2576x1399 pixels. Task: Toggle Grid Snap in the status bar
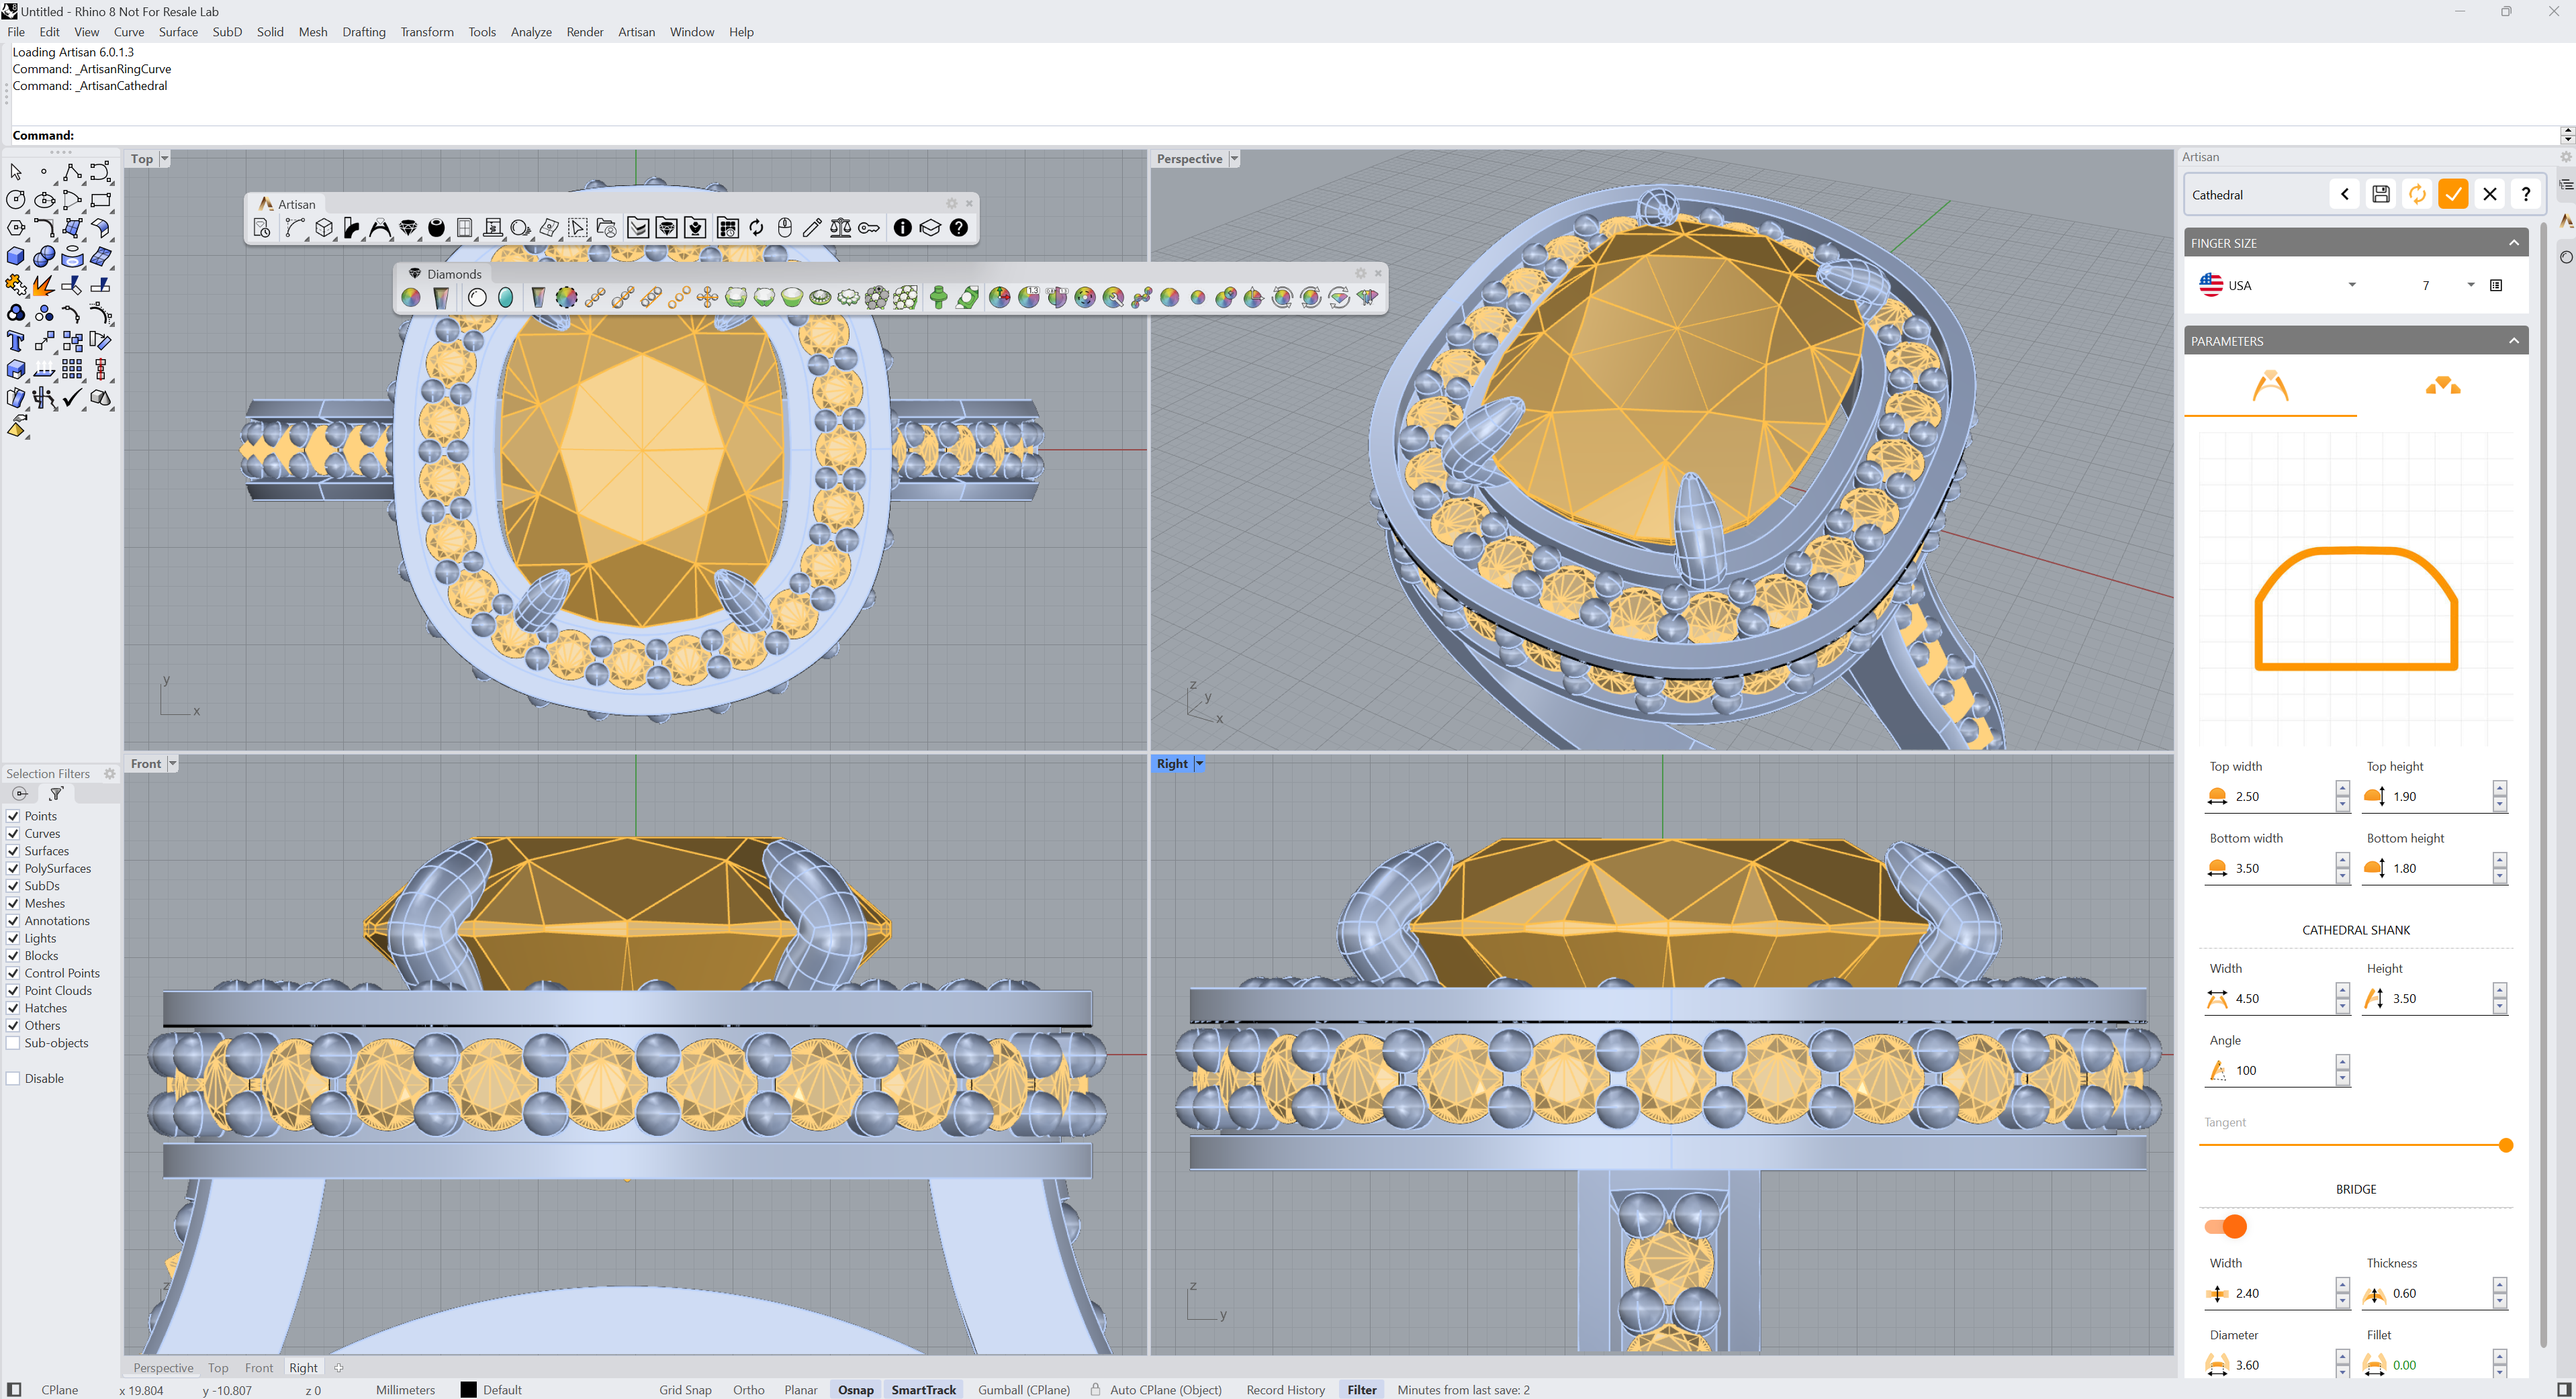685,1389
